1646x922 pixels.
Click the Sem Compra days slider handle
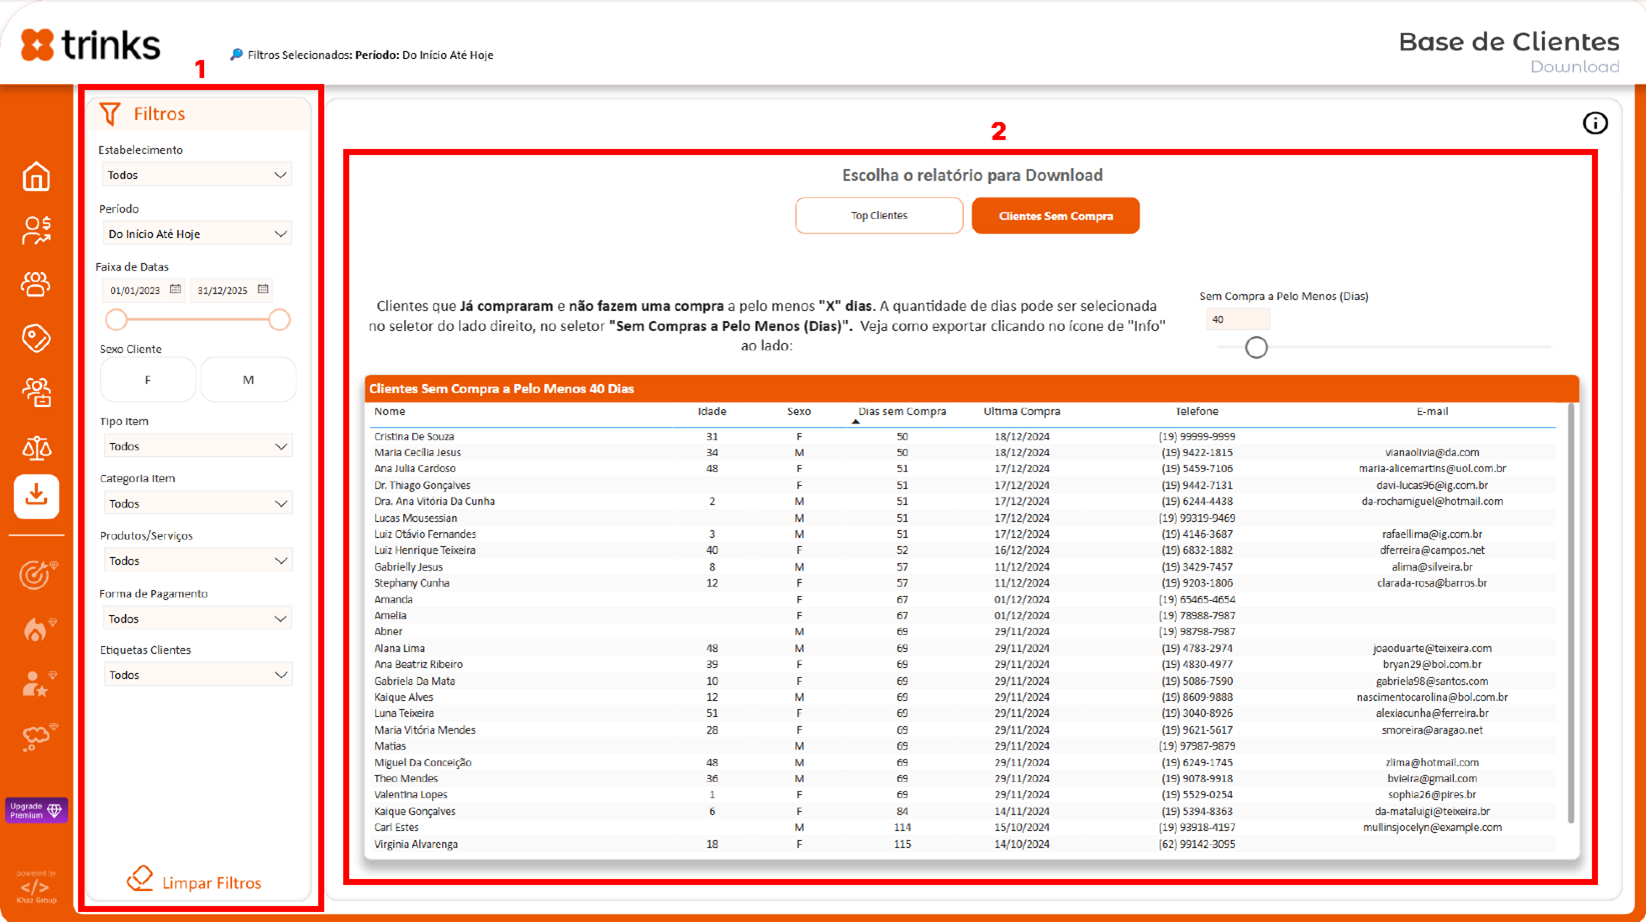click(1256, 347)
